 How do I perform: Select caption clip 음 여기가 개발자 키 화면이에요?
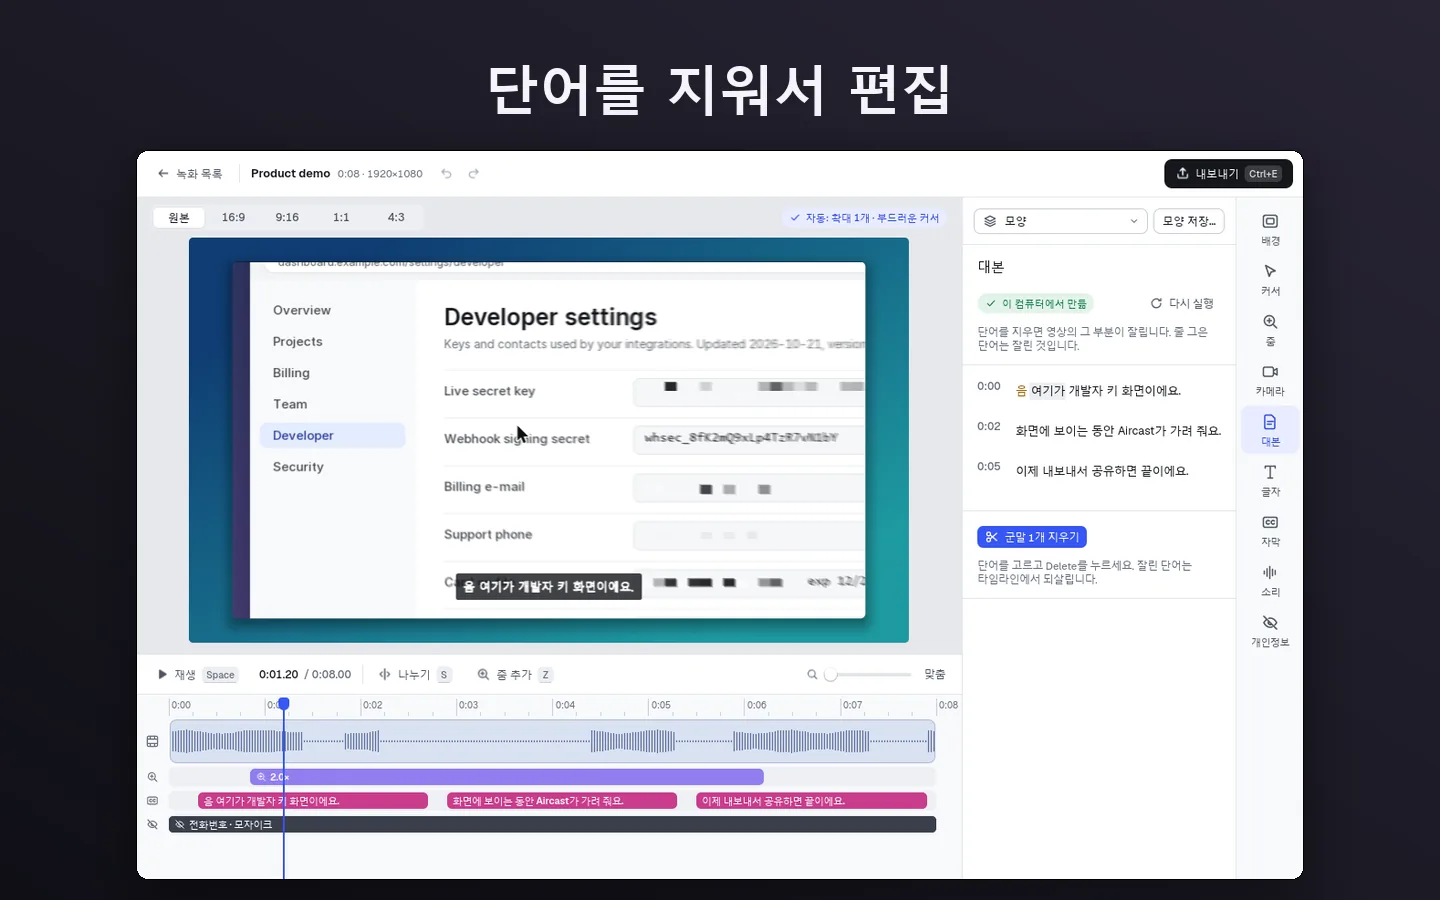tap(313, 801)
